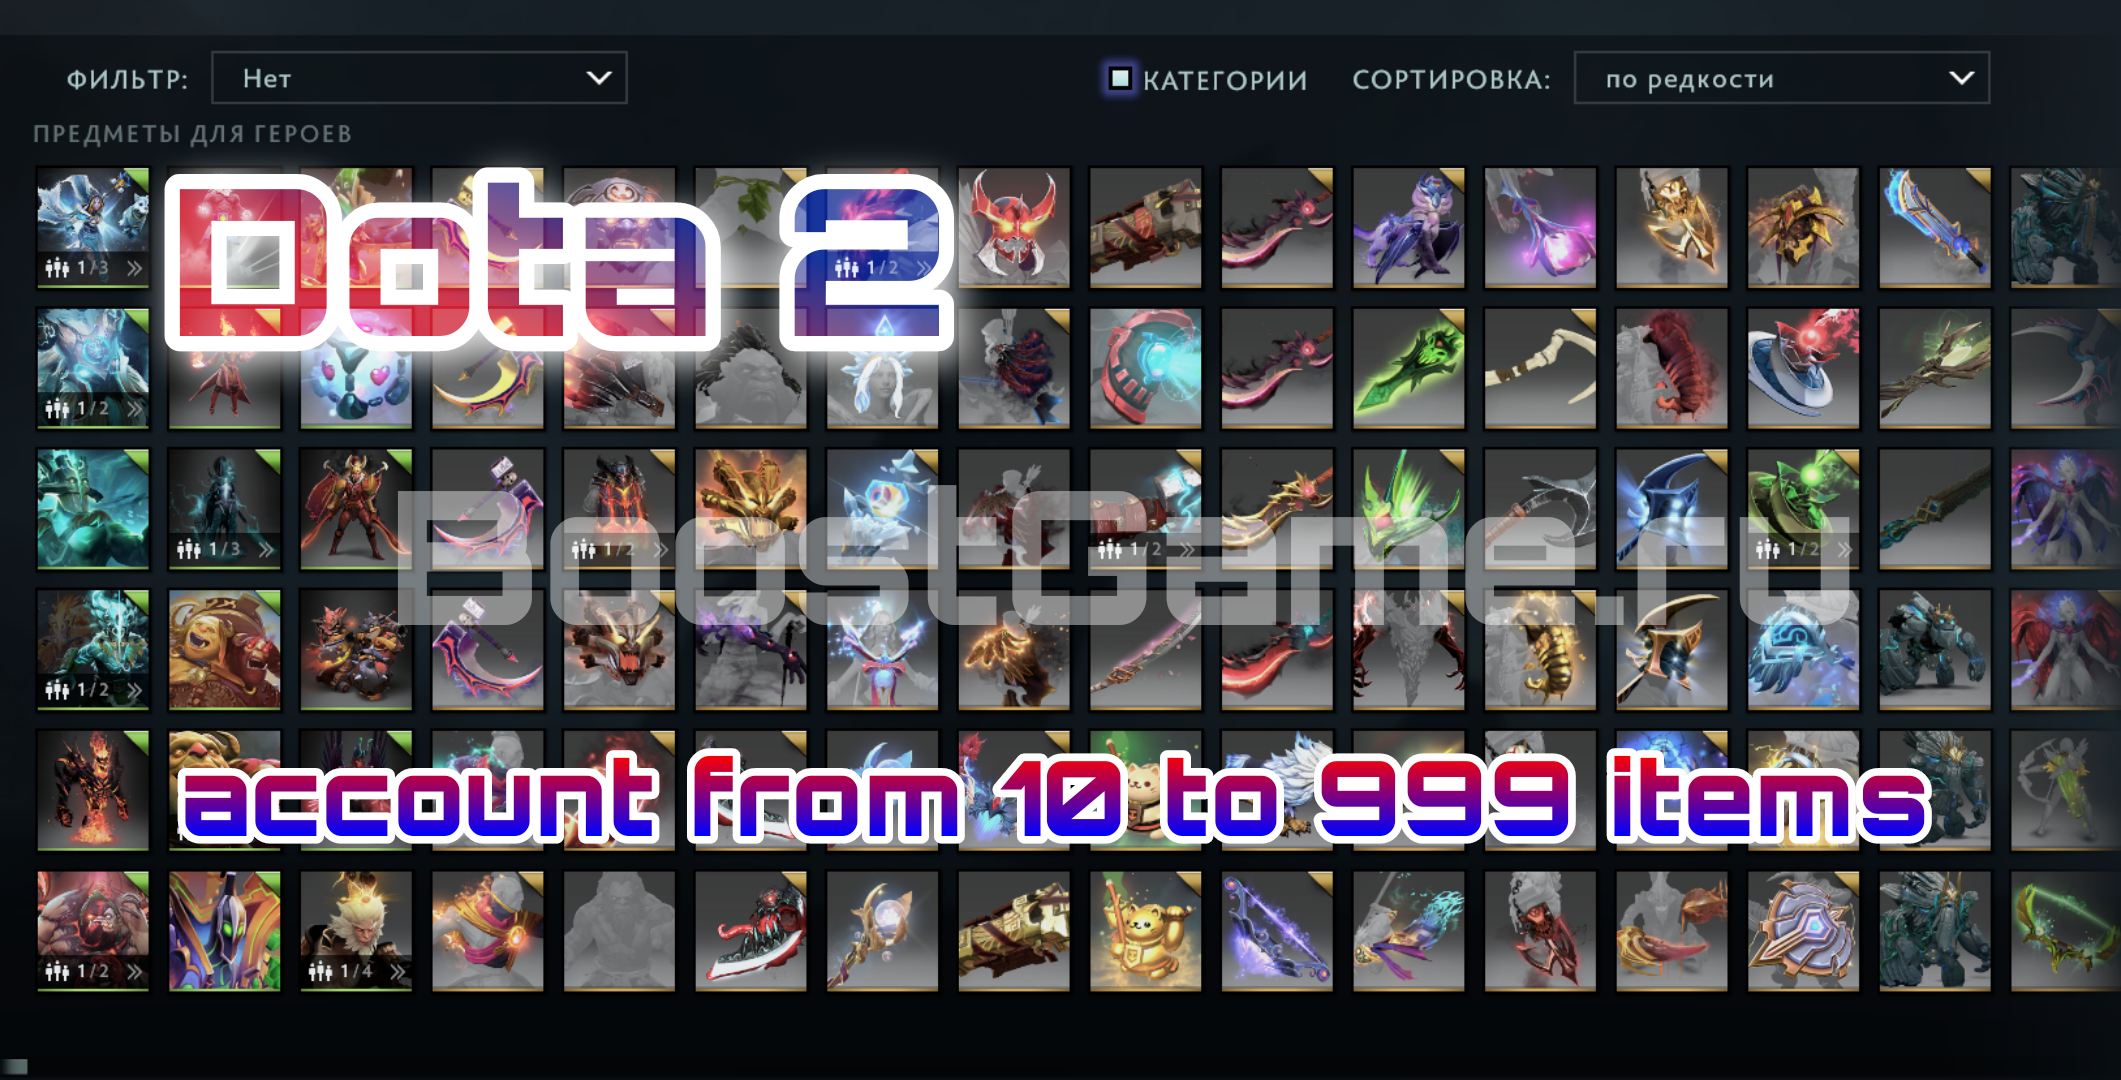Choose the purple bow weapon item
The image size is (2121, 1080).
[x=1277, y=931]
